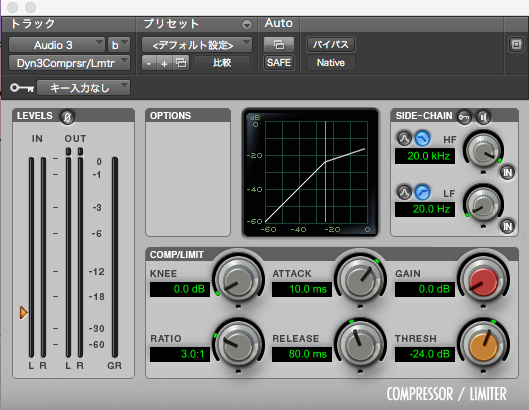Select HF band-pass filter shape icon

coord(404,138)
